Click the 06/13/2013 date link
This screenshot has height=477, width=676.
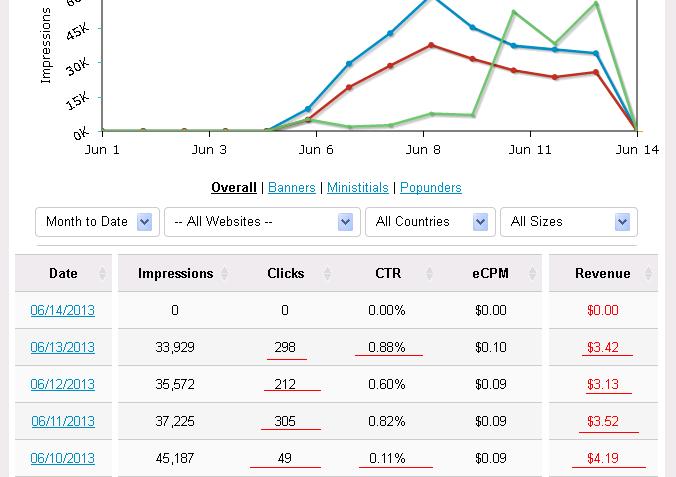62,347
